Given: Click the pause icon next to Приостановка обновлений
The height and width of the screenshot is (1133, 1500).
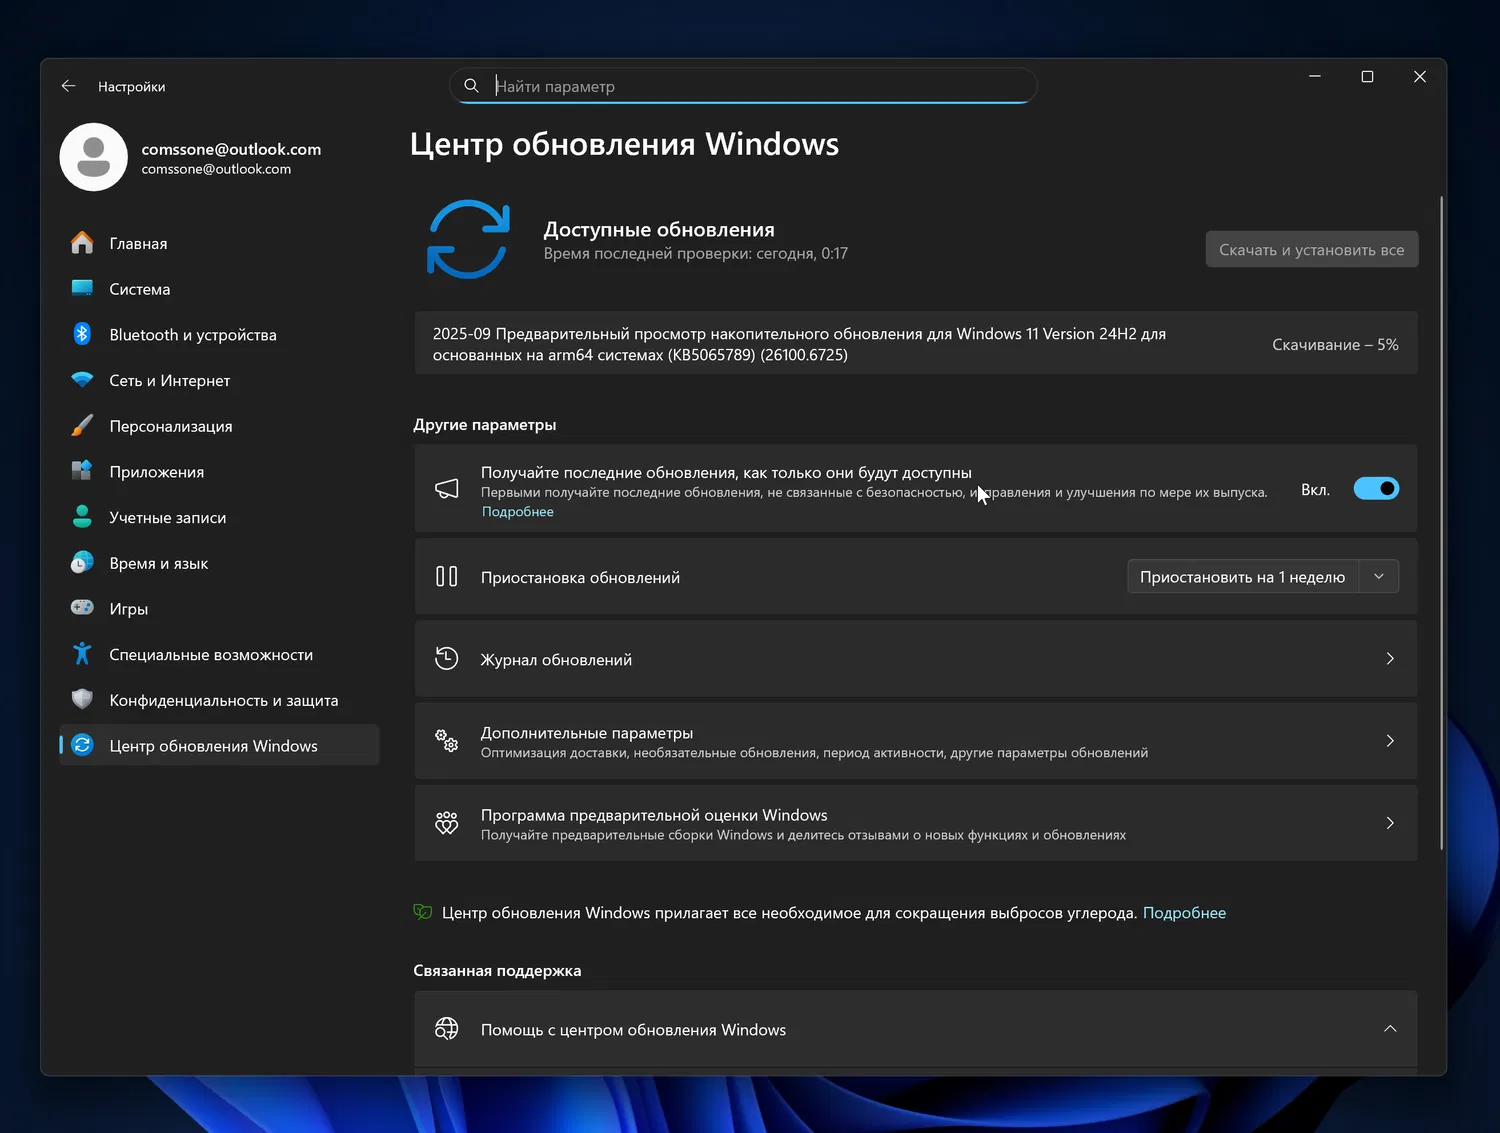Looking at the screenshot, I should tap(447, 577).
